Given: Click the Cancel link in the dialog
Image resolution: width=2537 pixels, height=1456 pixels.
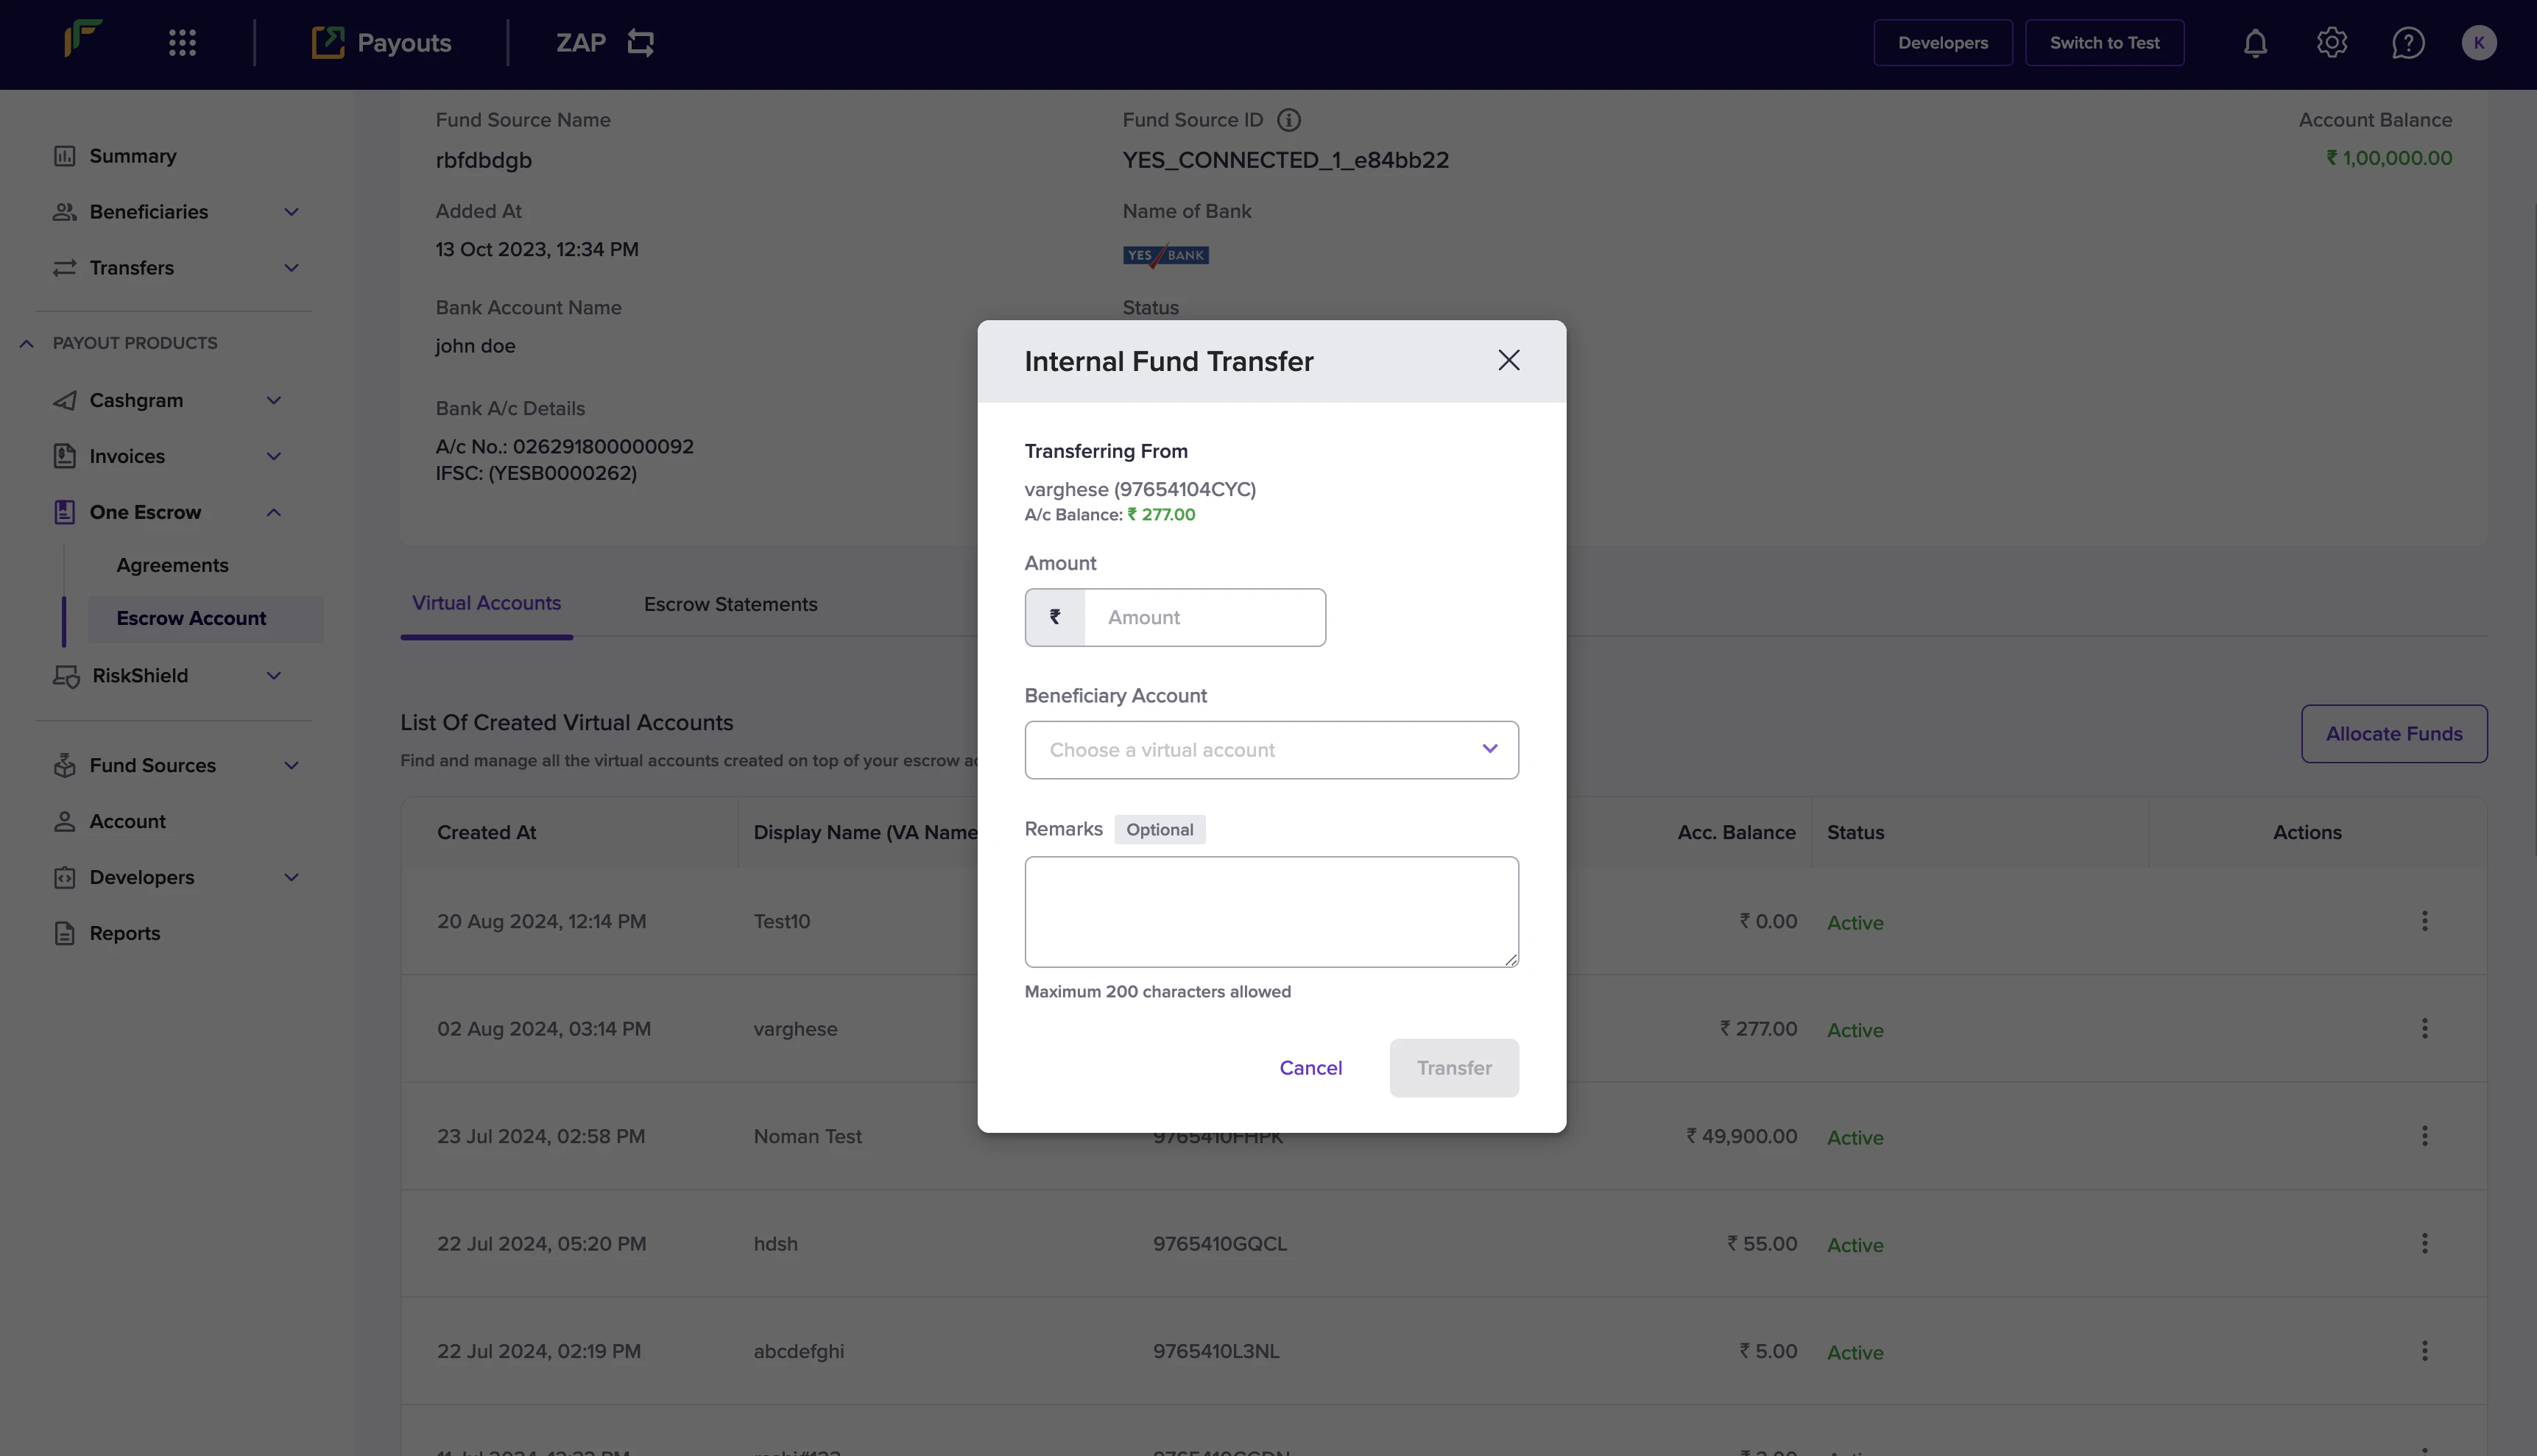Looking at the screenshot, I should 1310,1068.
